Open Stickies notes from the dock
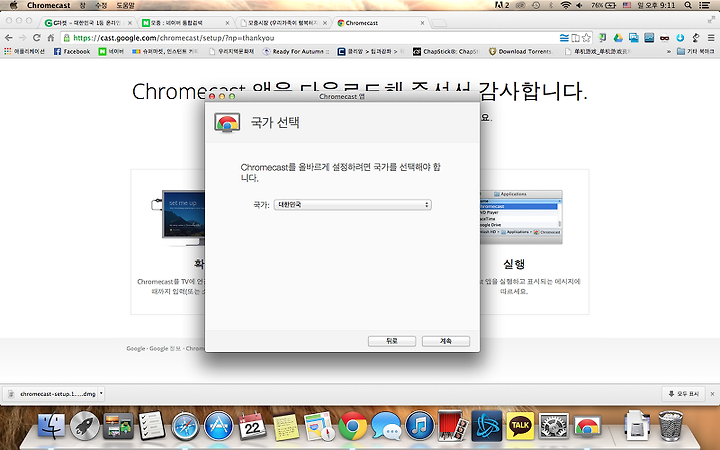 click(x=286, y=427)
